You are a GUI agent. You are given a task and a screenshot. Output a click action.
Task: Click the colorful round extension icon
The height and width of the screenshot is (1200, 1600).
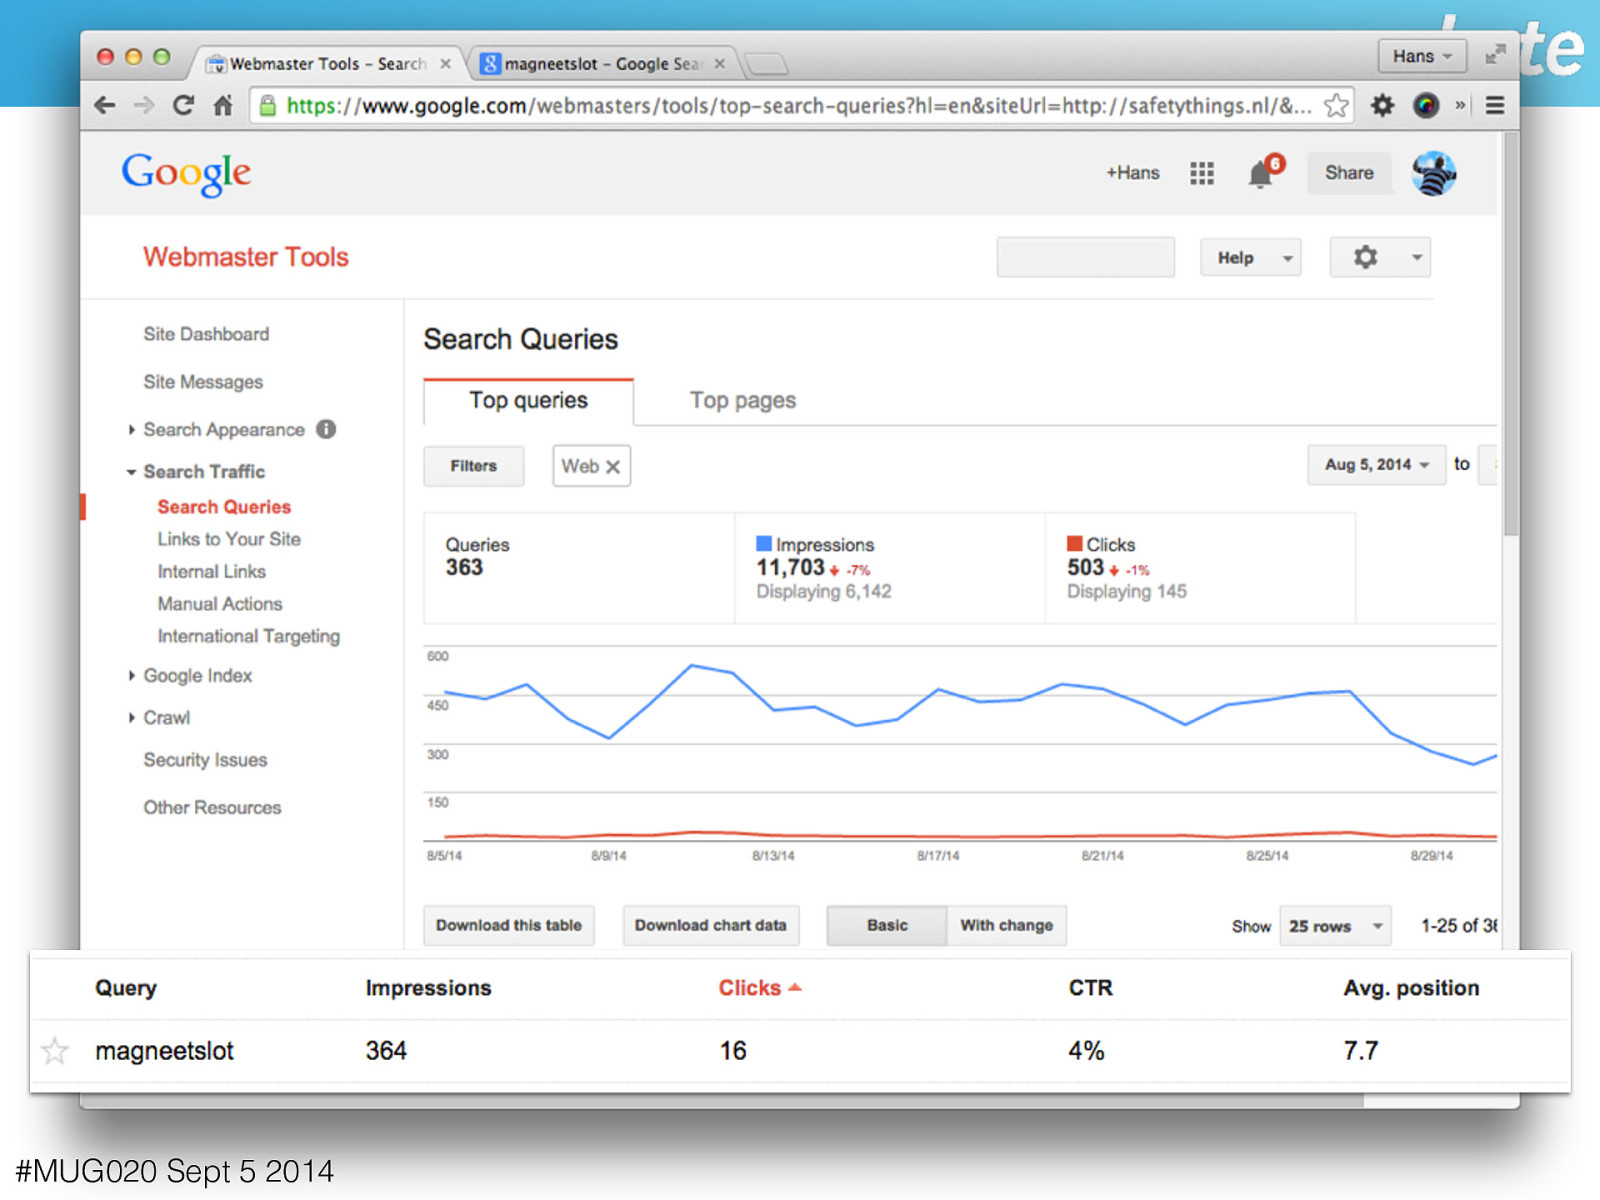point(1426,105)
